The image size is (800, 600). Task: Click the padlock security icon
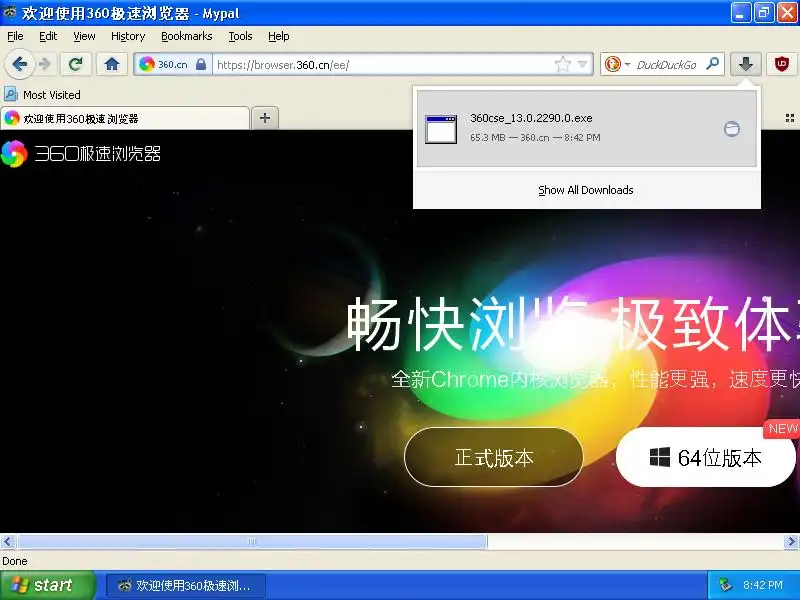pos(201,64)
